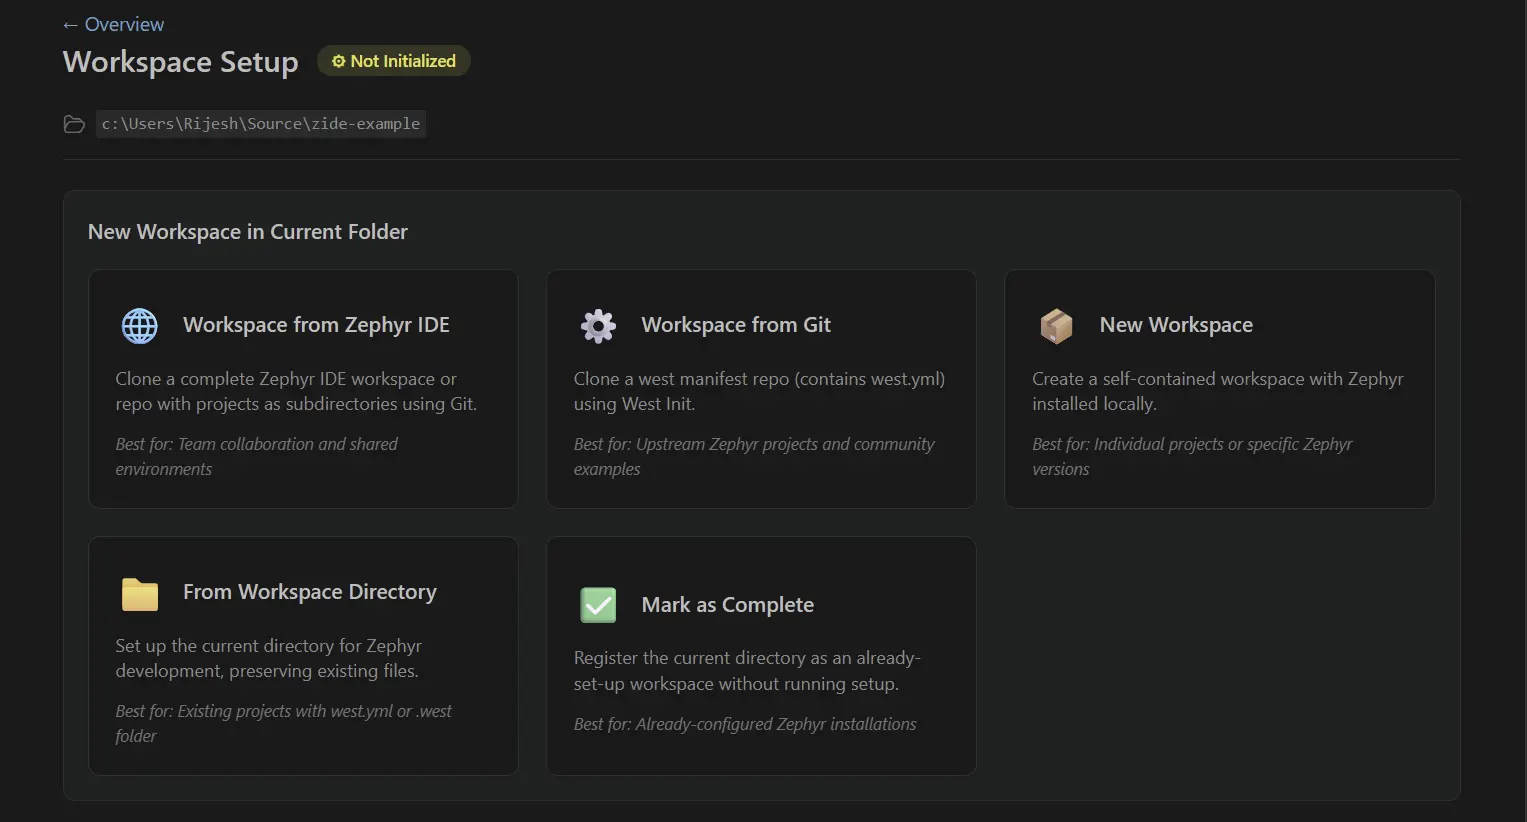The width and height of the screenshot is (1527, 822).
Task: Click the green checkmark icon for Mark as Complete
Action: (598, 605)
